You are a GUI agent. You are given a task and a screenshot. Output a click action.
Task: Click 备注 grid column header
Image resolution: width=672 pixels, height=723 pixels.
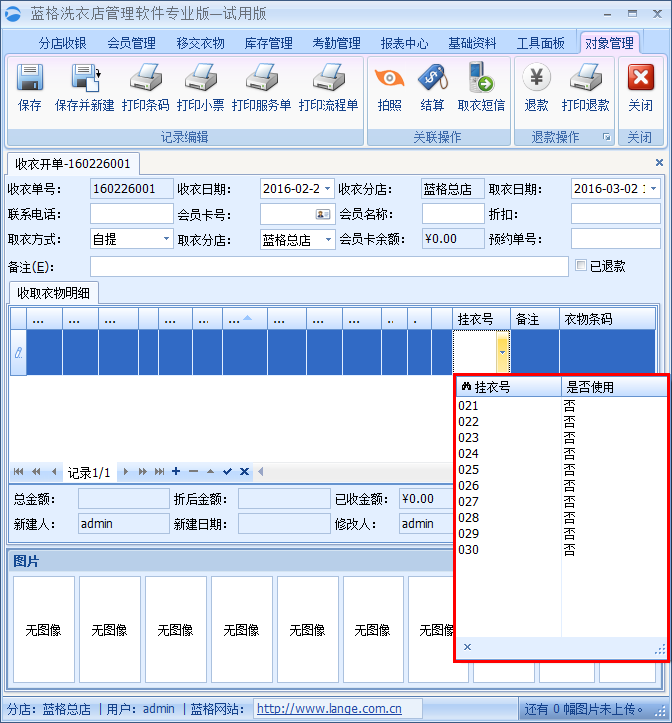(535, 319)
